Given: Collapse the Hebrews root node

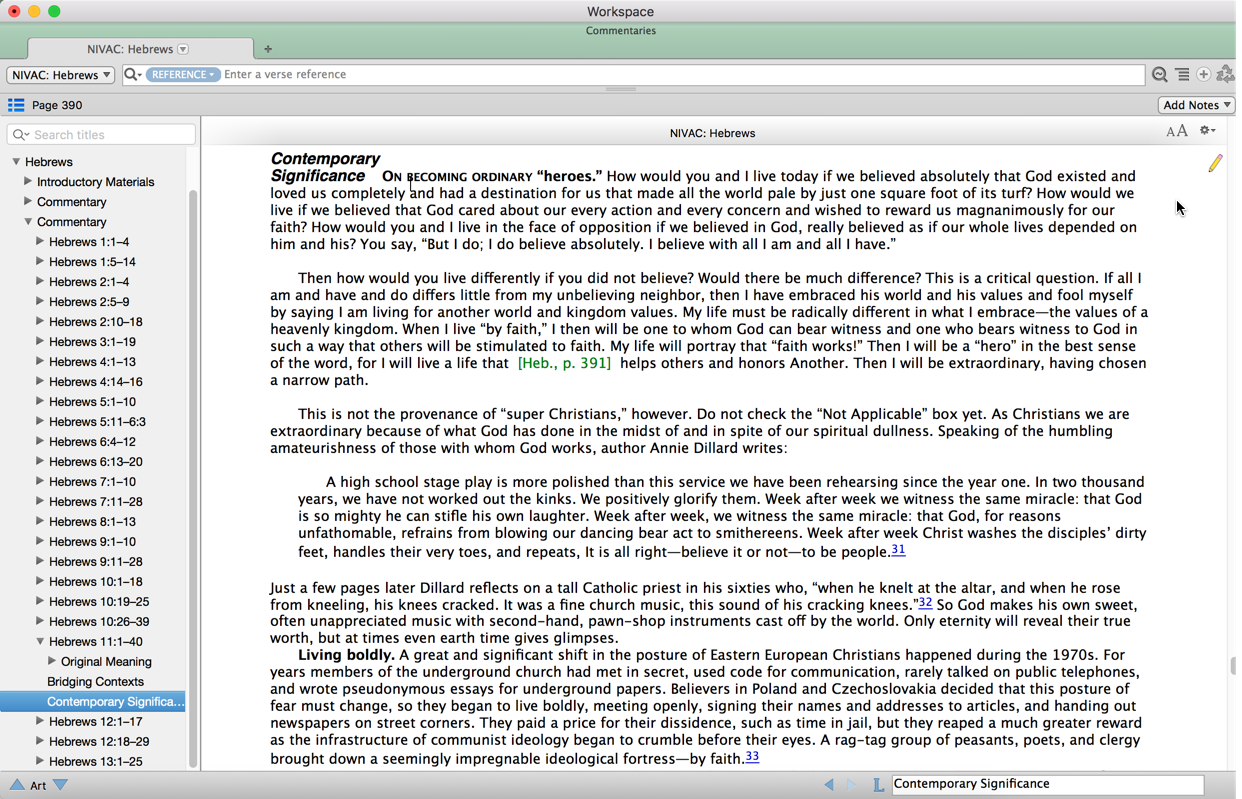Looking at the screenshot, I should point(16,161).
